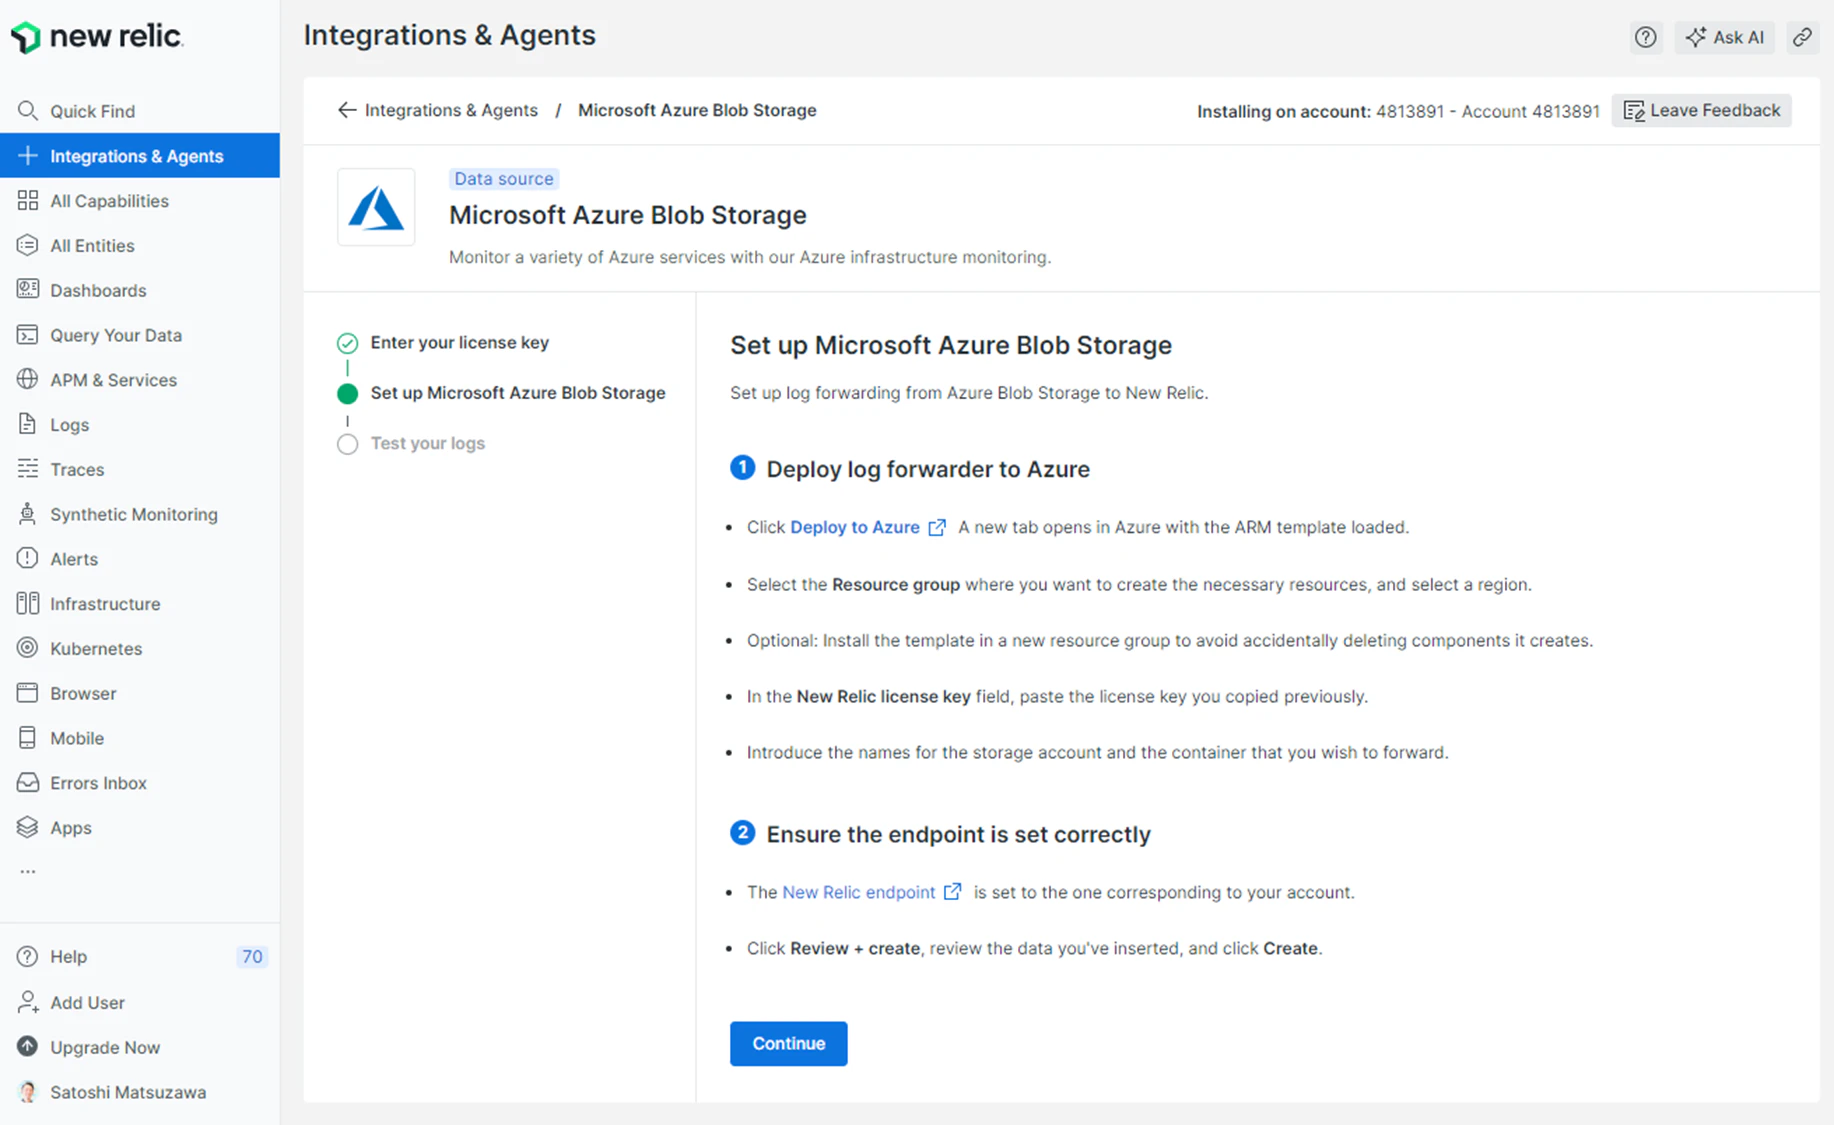Open the Ask AI assistant
This screenshot has width=1834, height=1125.
(x=1725, y=38)
